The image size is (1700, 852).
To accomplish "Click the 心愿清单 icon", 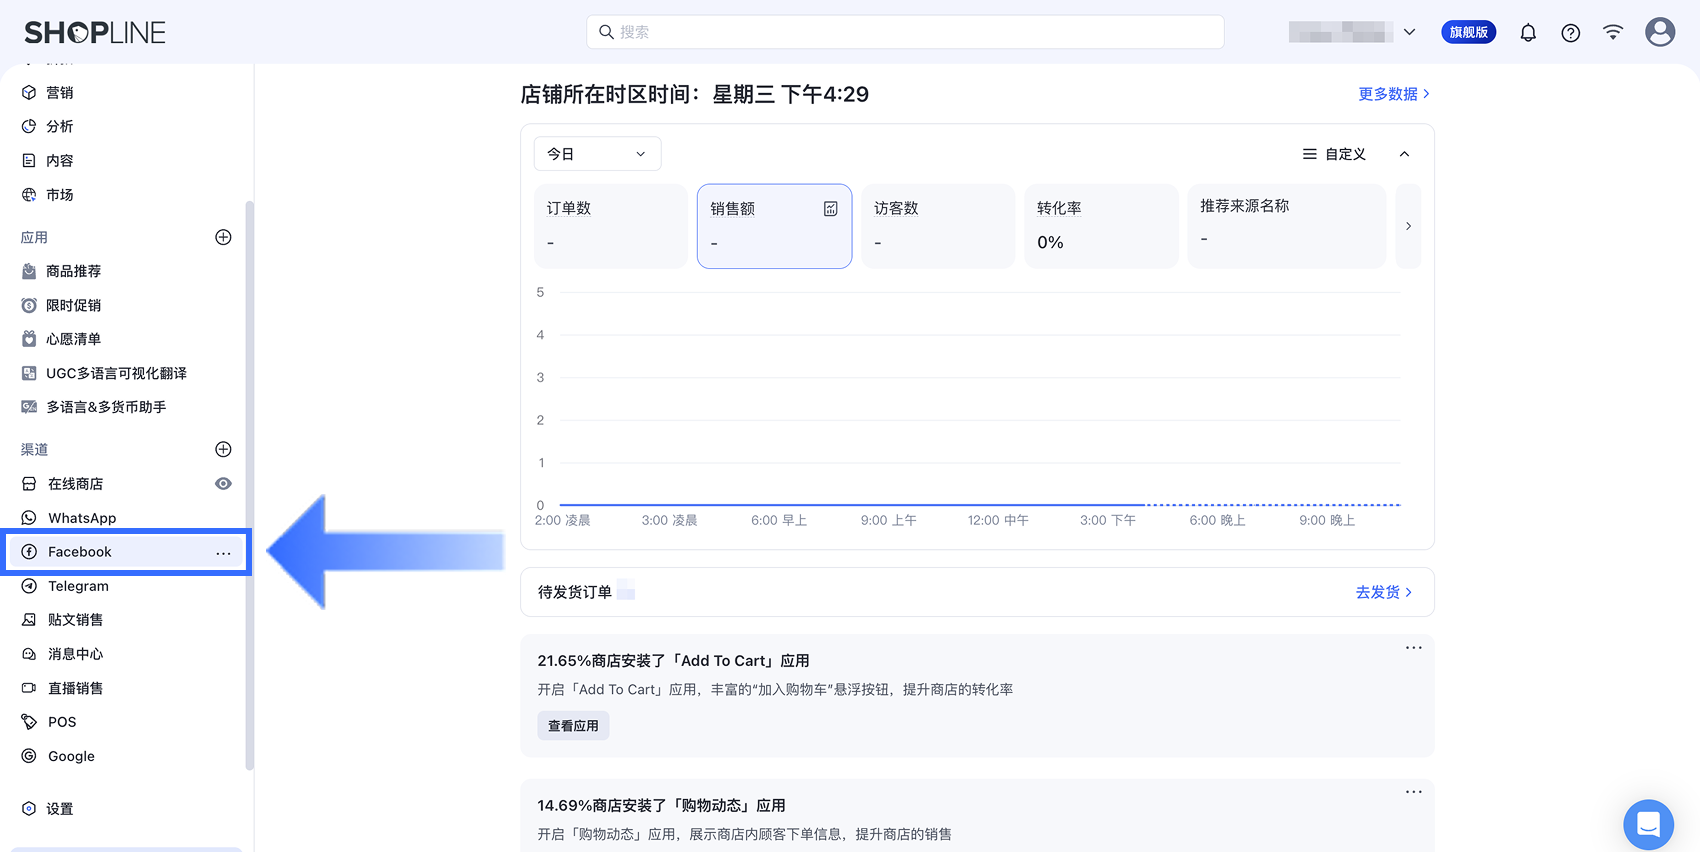I will pyautogui.click(x=29, y=339).
